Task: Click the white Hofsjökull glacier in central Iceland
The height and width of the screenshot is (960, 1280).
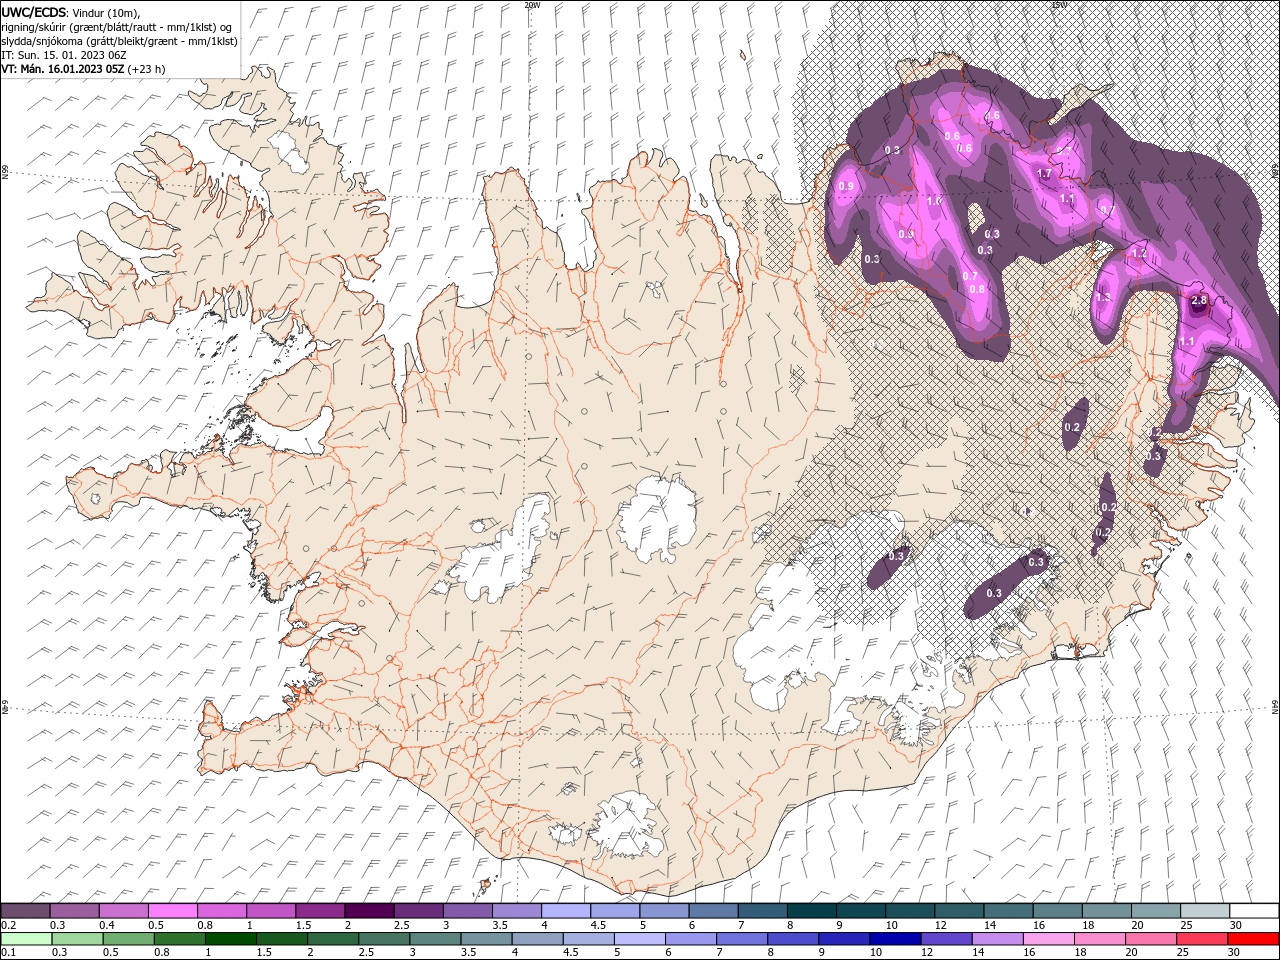Action: 657,520
